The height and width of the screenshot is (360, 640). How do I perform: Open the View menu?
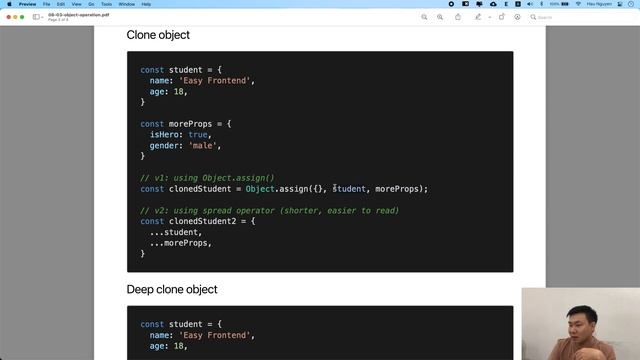[76, 4]
